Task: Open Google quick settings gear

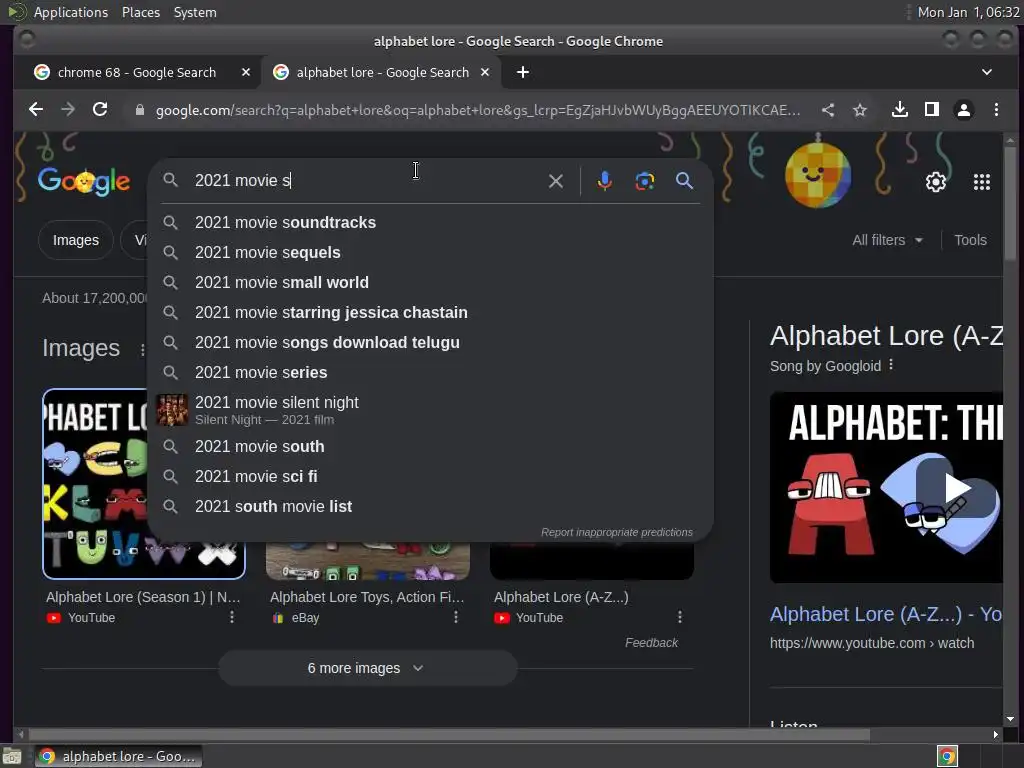Action: [x=936, y=182]
